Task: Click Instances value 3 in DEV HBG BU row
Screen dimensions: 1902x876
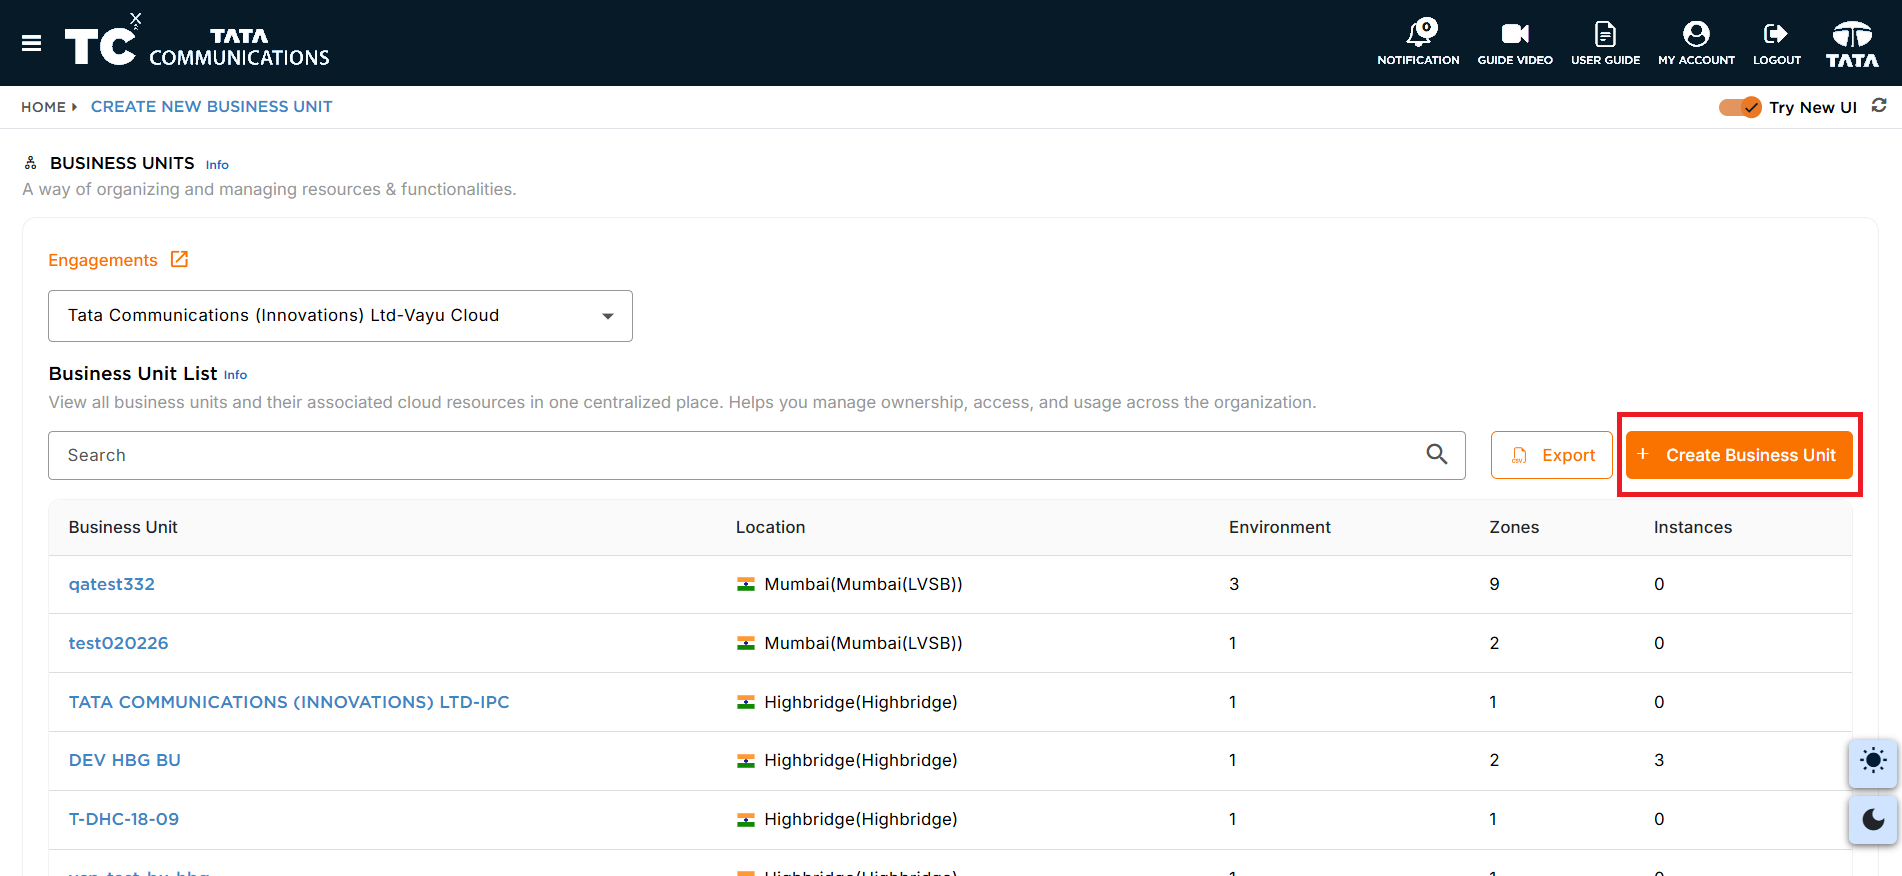Action: click(1659, 760)
